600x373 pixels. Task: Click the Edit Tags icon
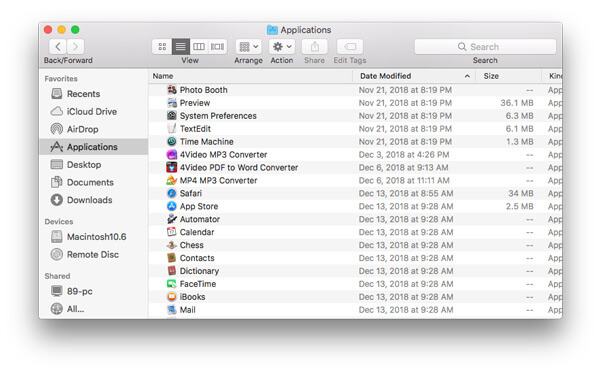[350, 47]
